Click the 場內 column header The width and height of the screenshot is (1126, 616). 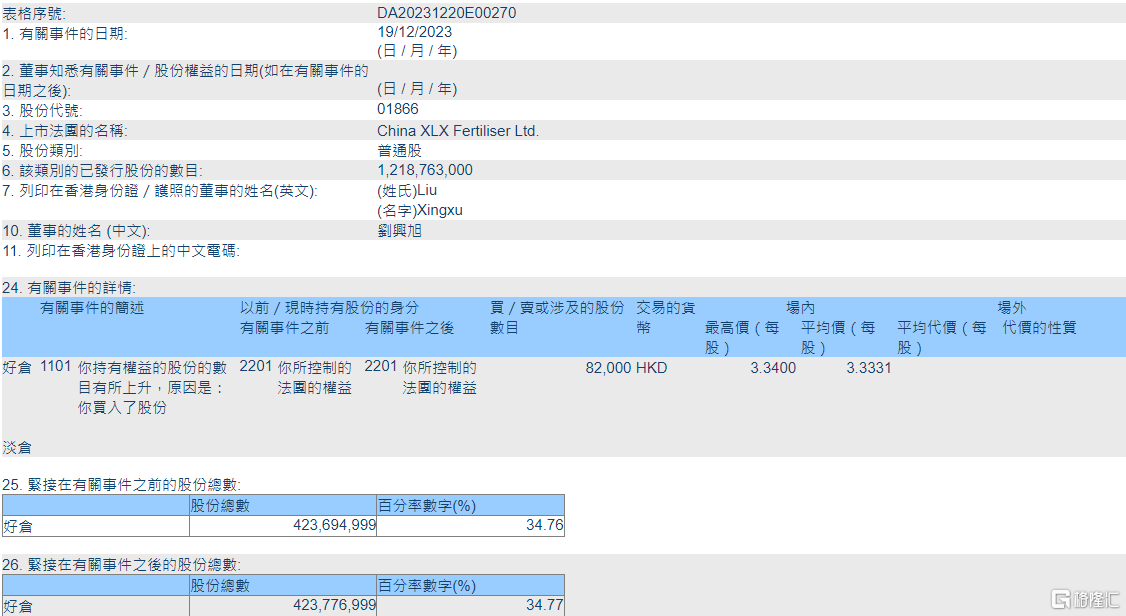[800, 308]
